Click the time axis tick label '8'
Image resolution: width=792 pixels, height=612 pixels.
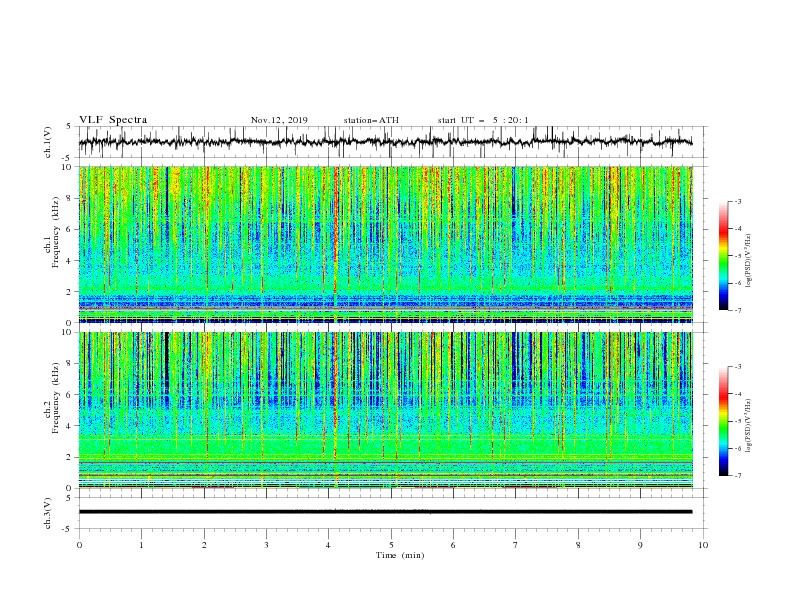[x=578, y=545]
